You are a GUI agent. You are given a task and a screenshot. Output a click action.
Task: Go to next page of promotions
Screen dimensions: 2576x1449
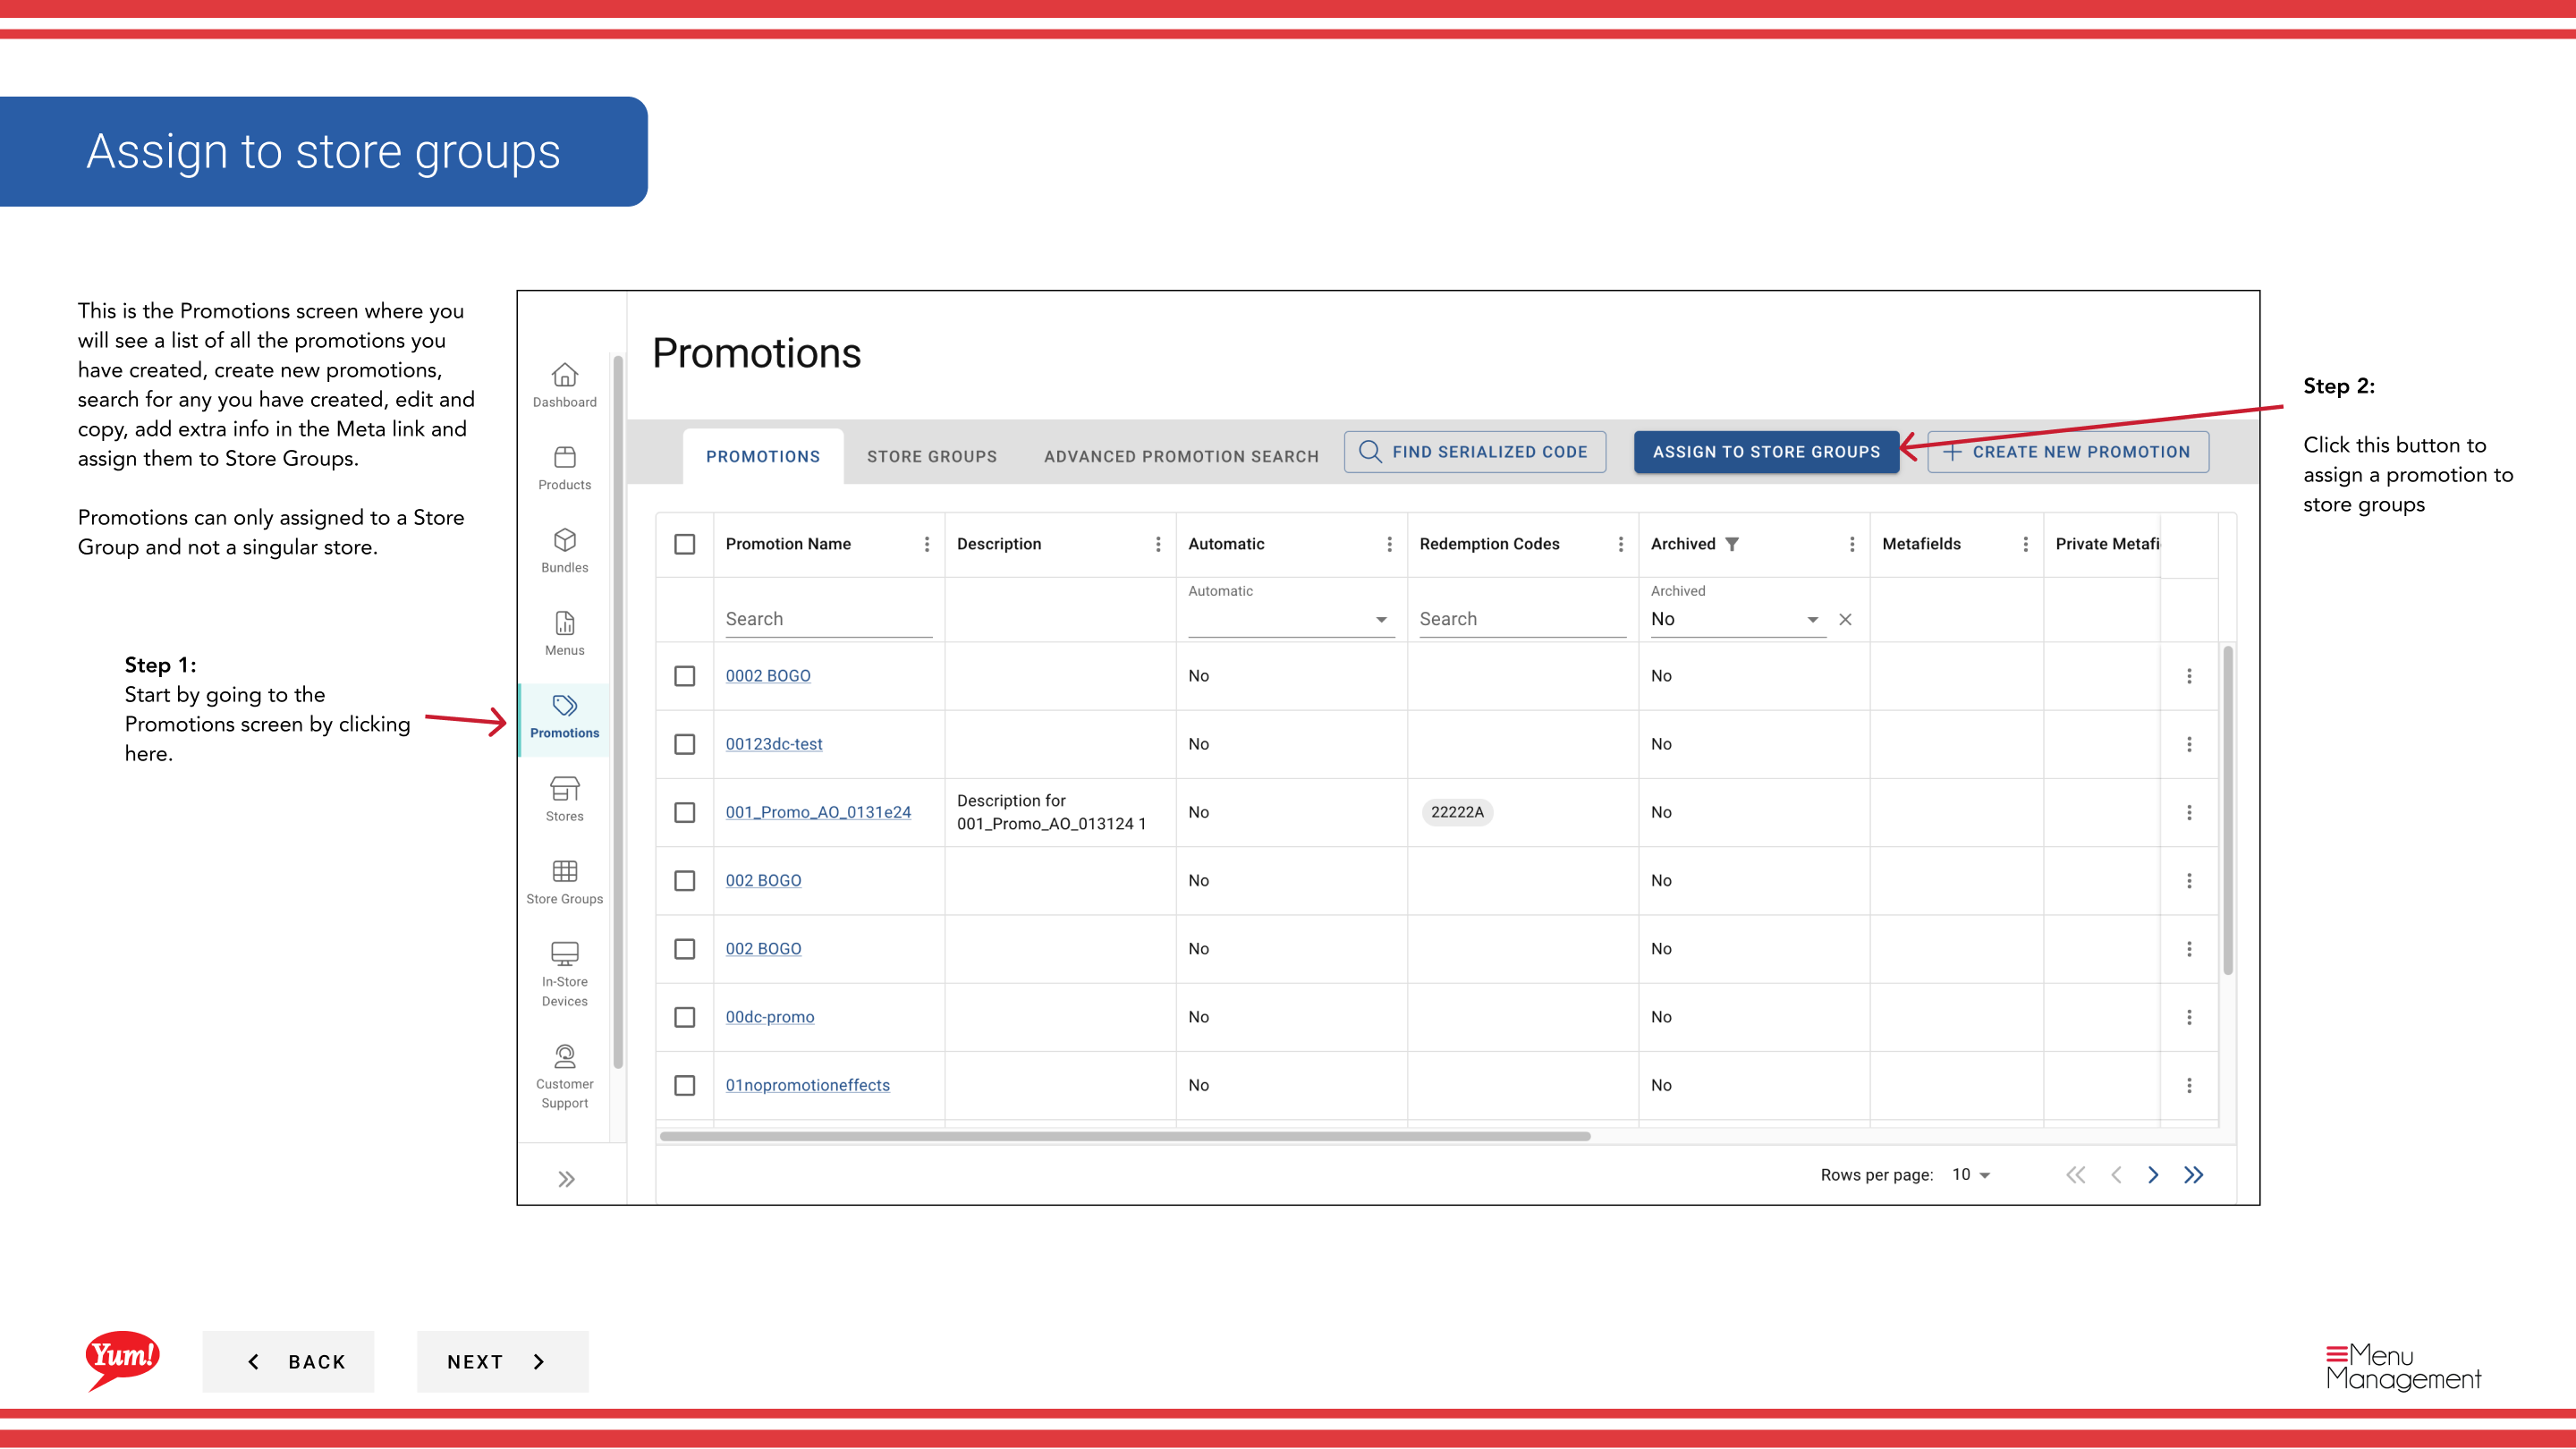[x=2153, y=1175]
